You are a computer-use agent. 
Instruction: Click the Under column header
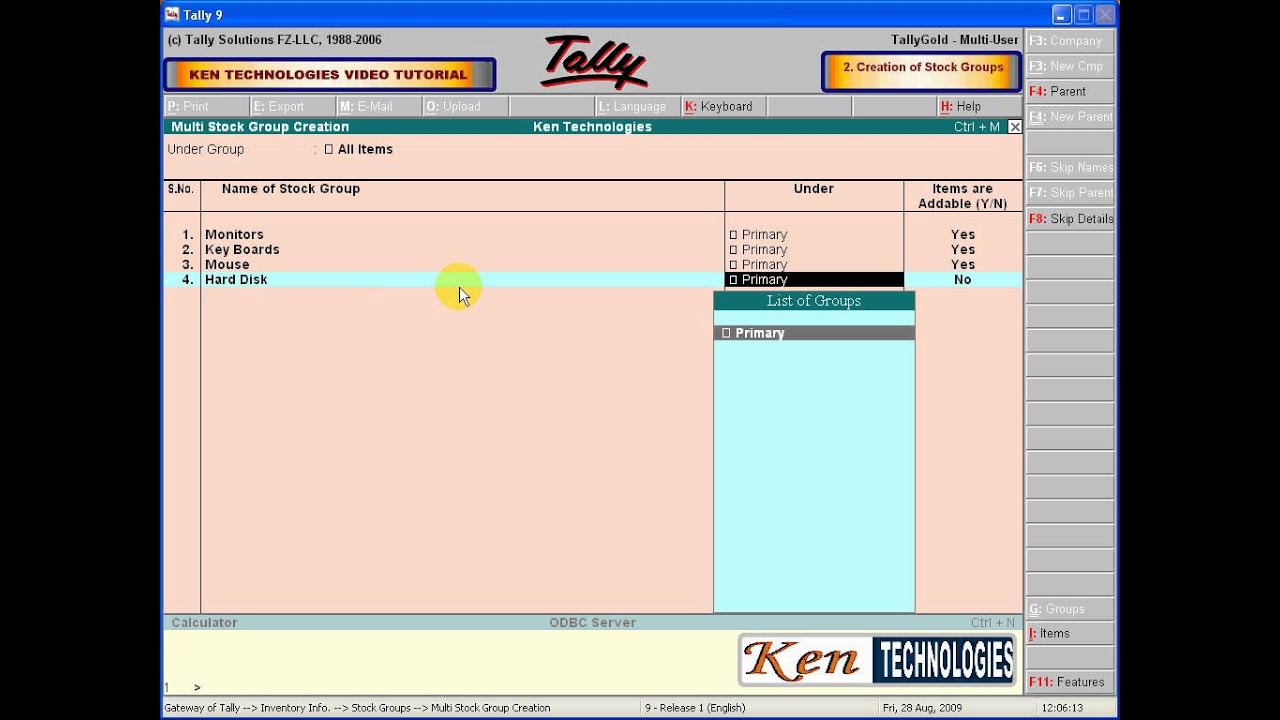pyautogui.click(x=813, y=189)
